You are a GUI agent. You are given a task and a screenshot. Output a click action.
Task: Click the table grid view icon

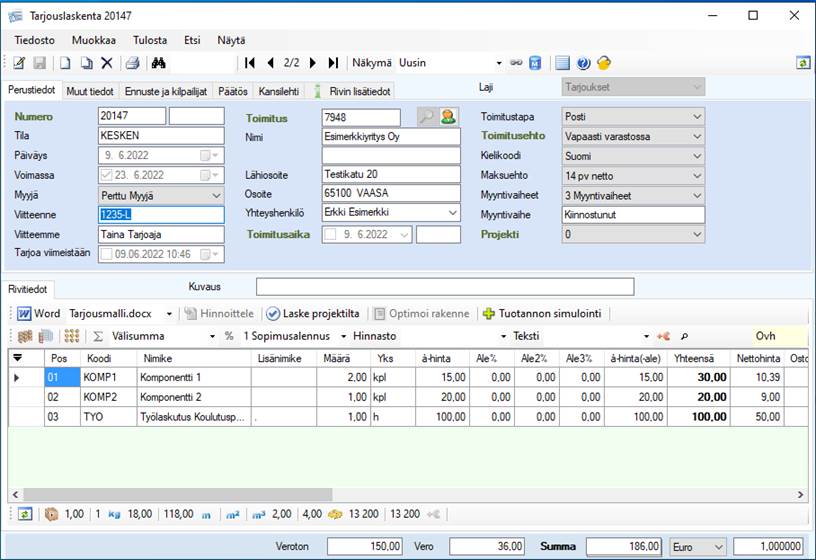[563, 63]
